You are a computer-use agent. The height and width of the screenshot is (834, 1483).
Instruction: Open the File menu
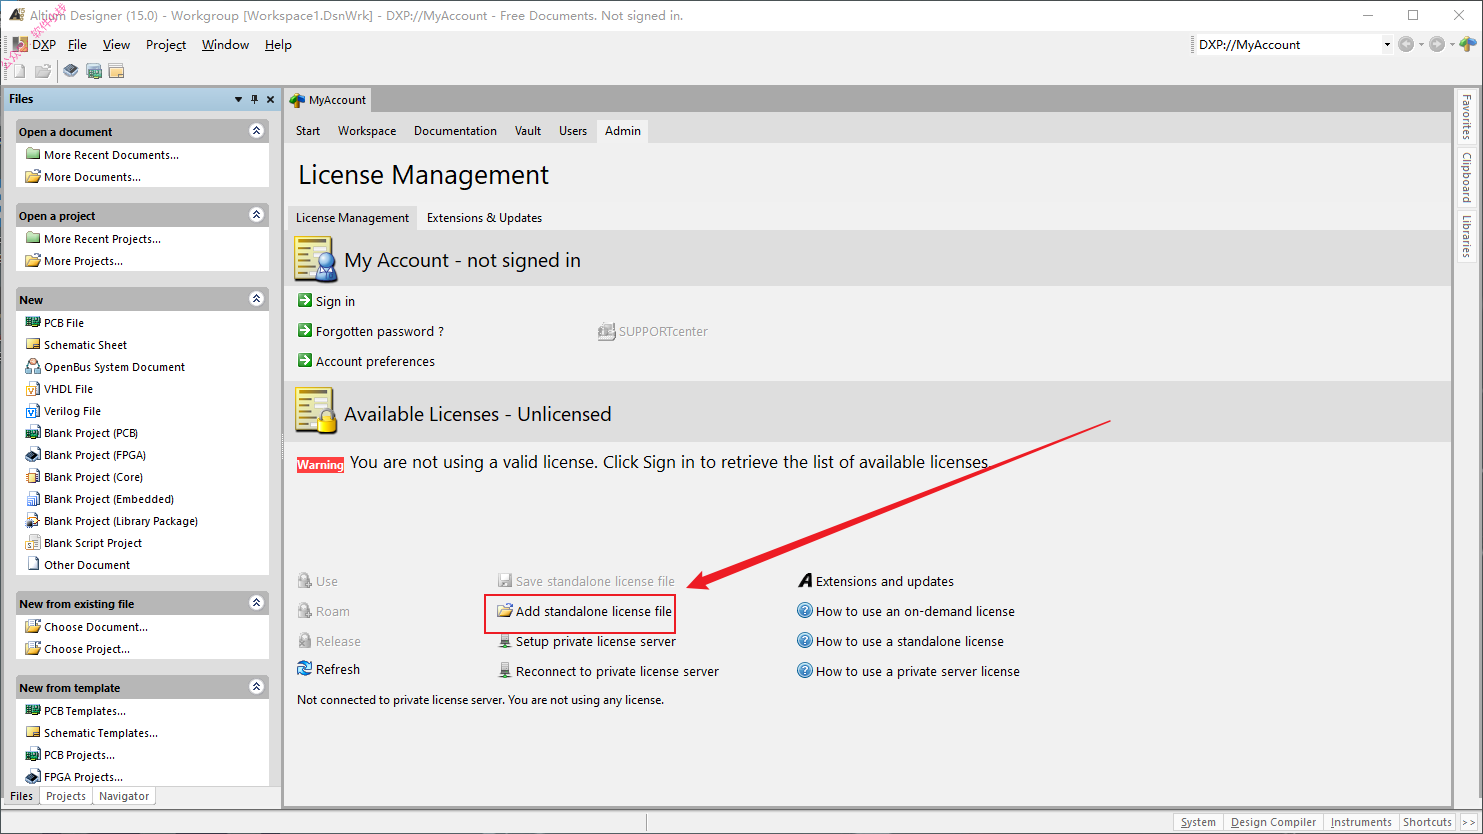click(x=77, y=44)
